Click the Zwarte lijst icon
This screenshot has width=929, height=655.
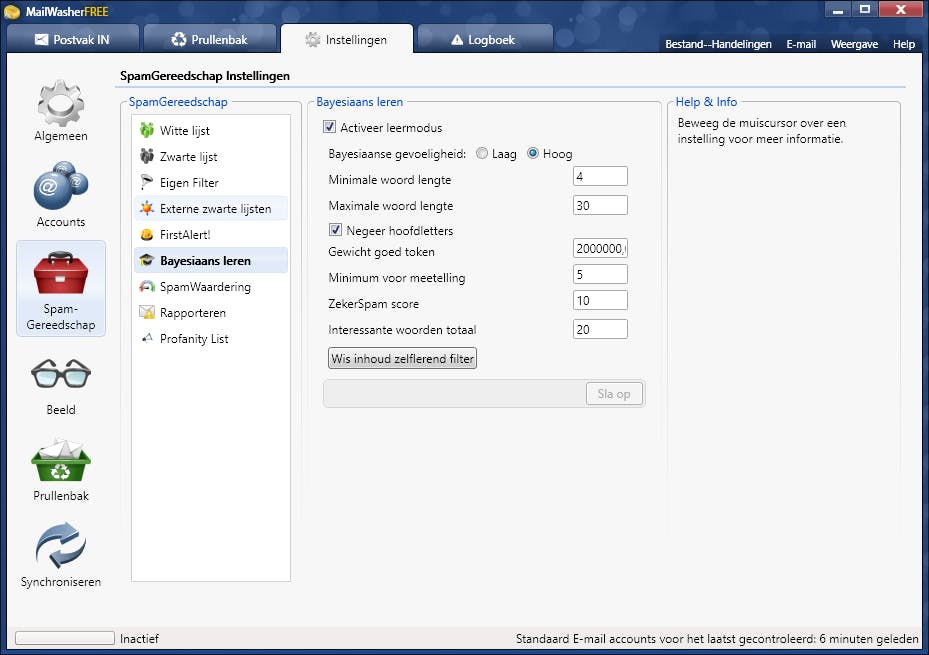tap(146, 156)
